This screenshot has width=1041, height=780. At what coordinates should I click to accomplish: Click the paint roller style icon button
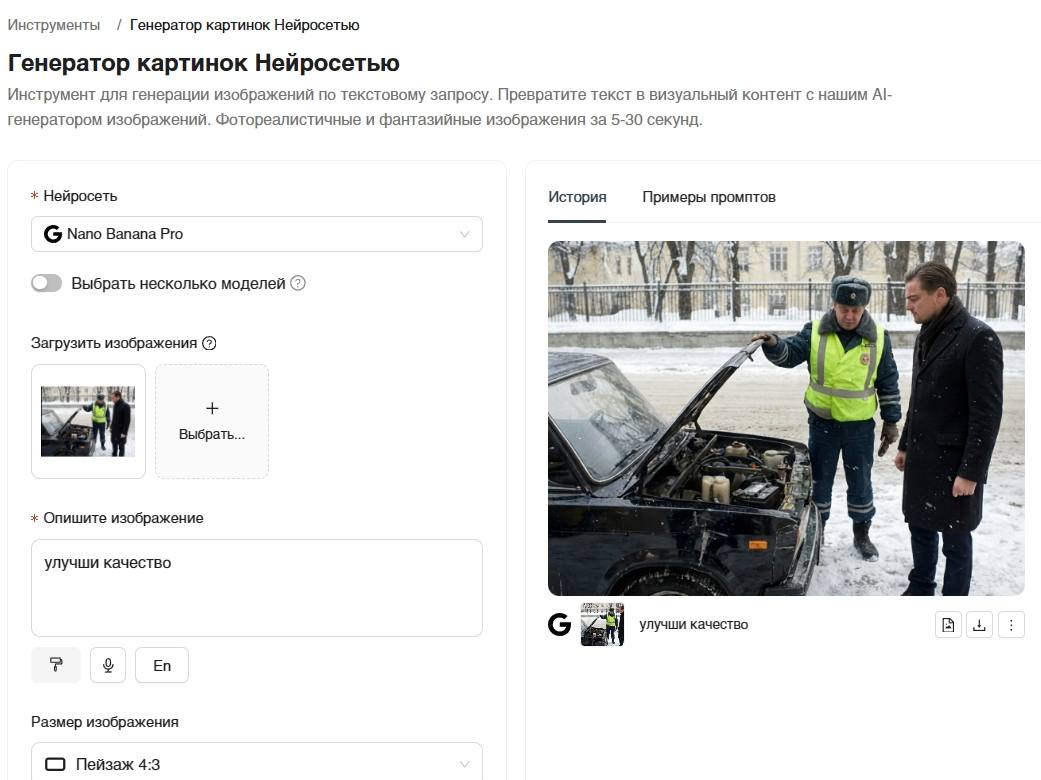pos(56,665)
